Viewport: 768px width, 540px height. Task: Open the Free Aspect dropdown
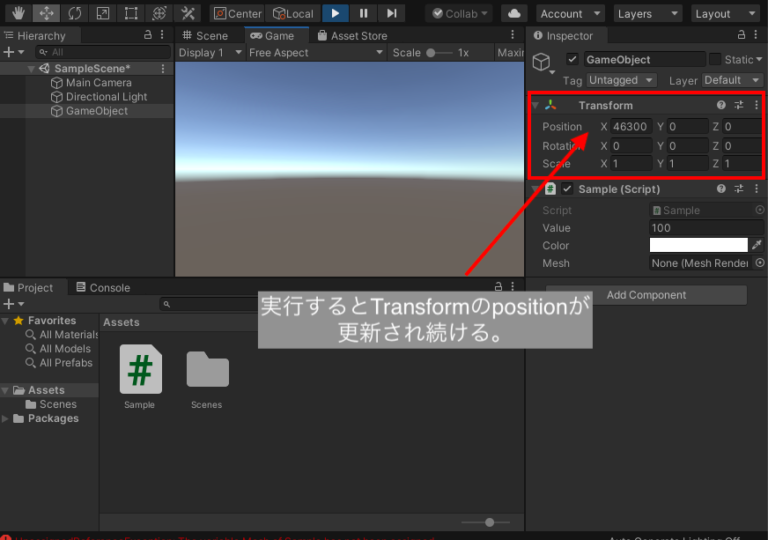tap(315, 52)
